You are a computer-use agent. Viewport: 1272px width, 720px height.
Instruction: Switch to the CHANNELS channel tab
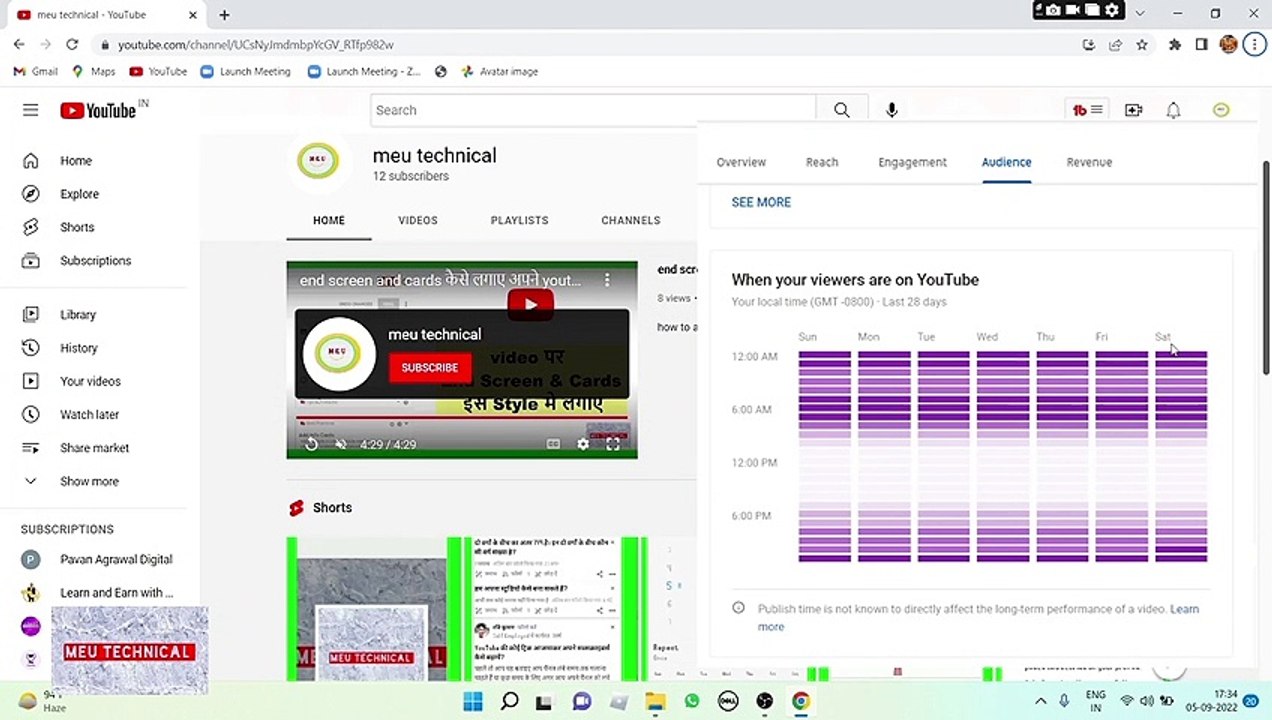tap(631, 220)
